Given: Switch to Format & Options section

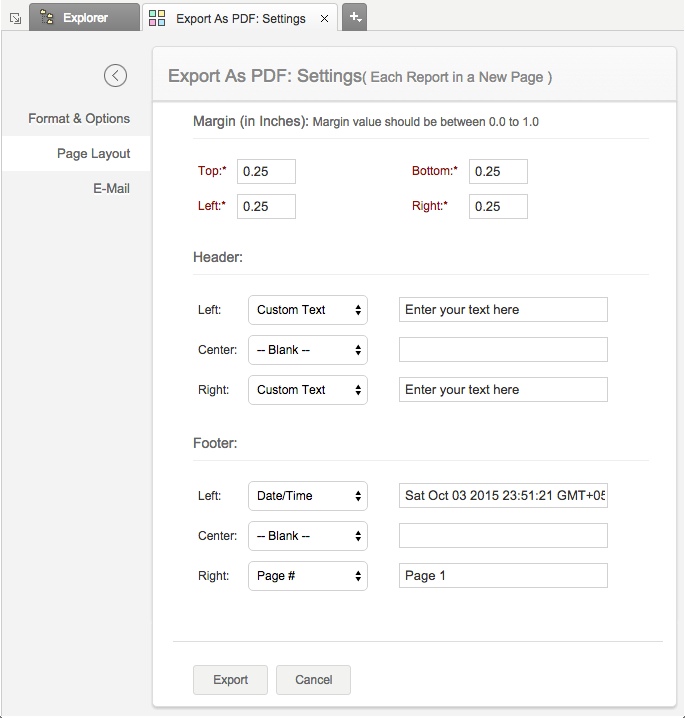Looking at the screenshot, I should coord(79,118).
